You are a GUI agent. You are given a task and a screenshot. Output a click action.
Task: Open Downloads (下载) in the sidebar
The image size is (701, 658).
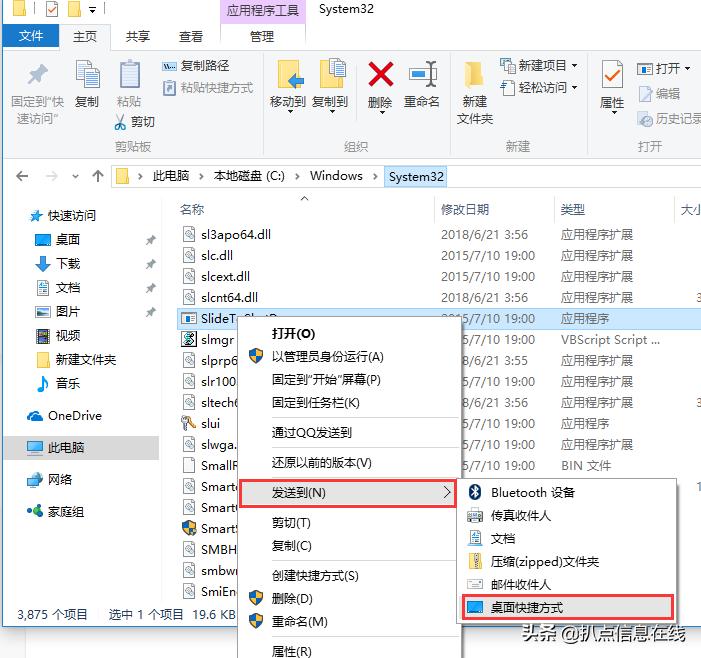coord(57,264)
